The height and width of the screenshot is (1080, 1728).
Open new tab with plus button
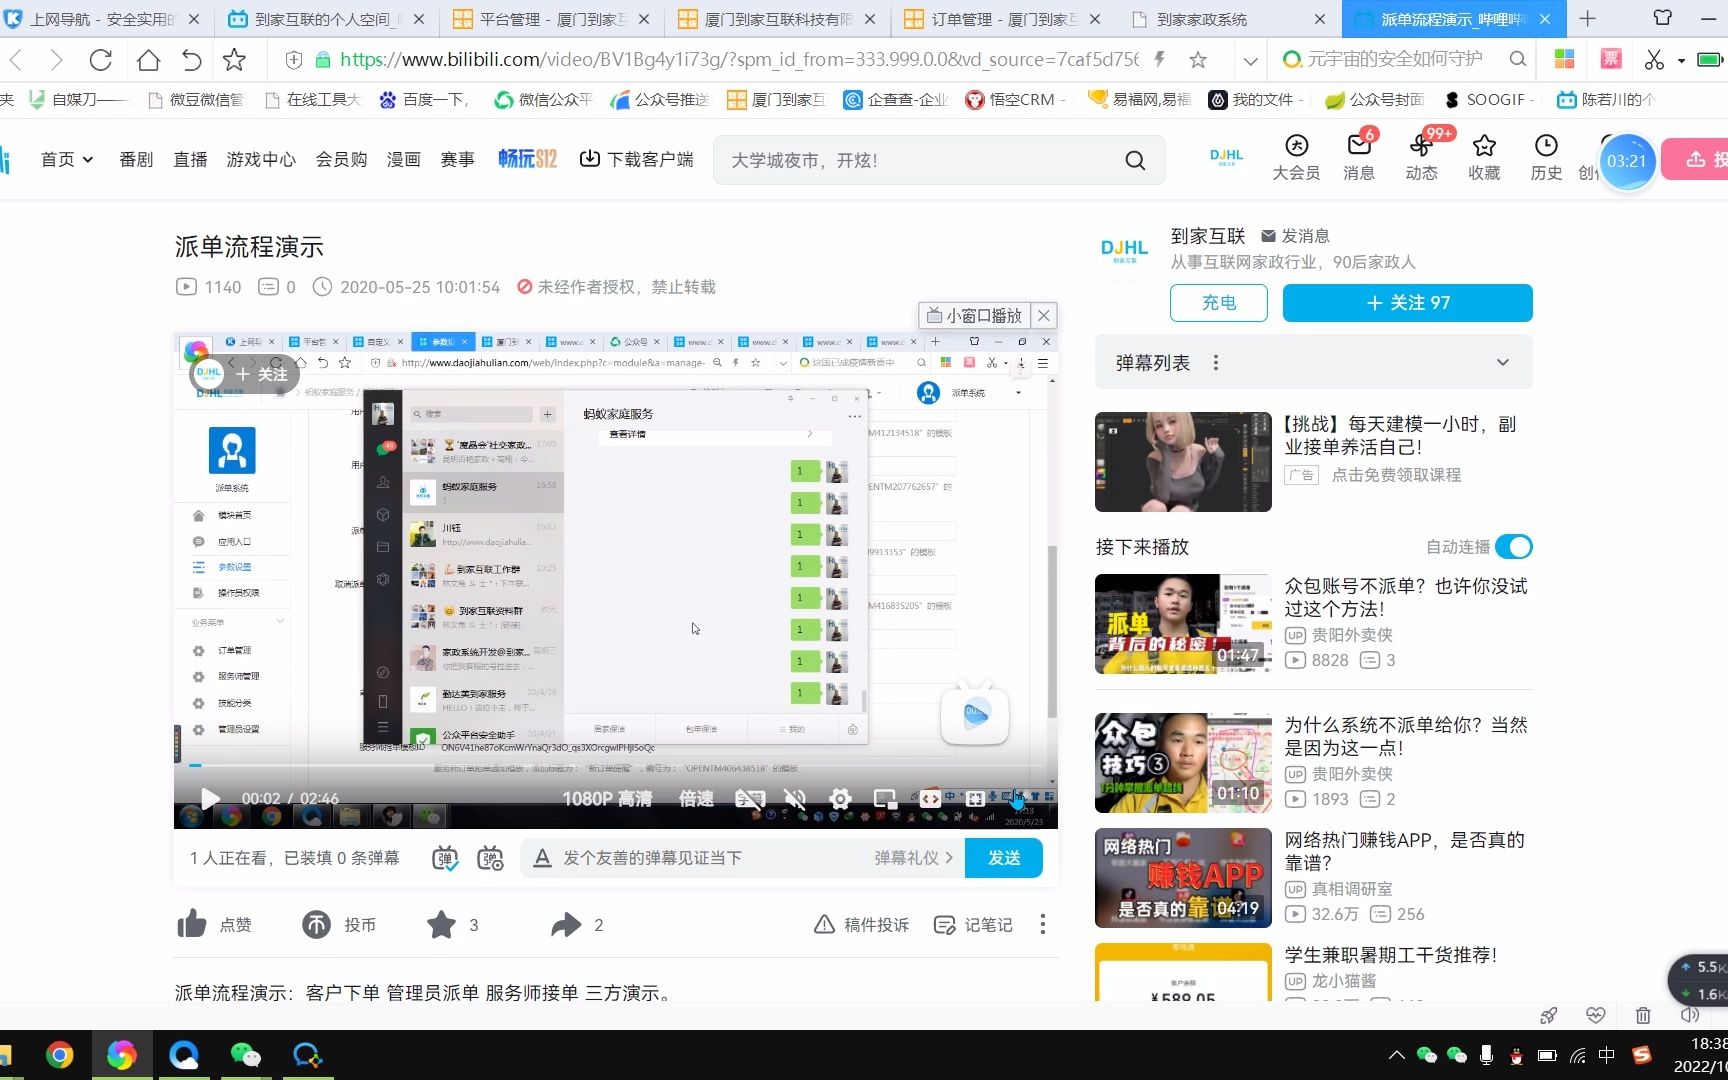click(x=1588, y=19)
